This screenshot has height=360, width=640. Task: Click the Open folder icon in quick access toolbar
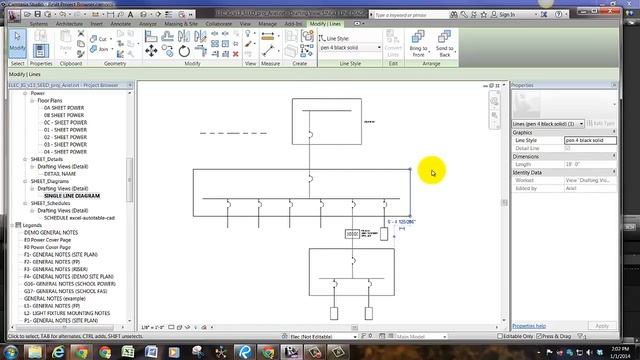(27, 14)
